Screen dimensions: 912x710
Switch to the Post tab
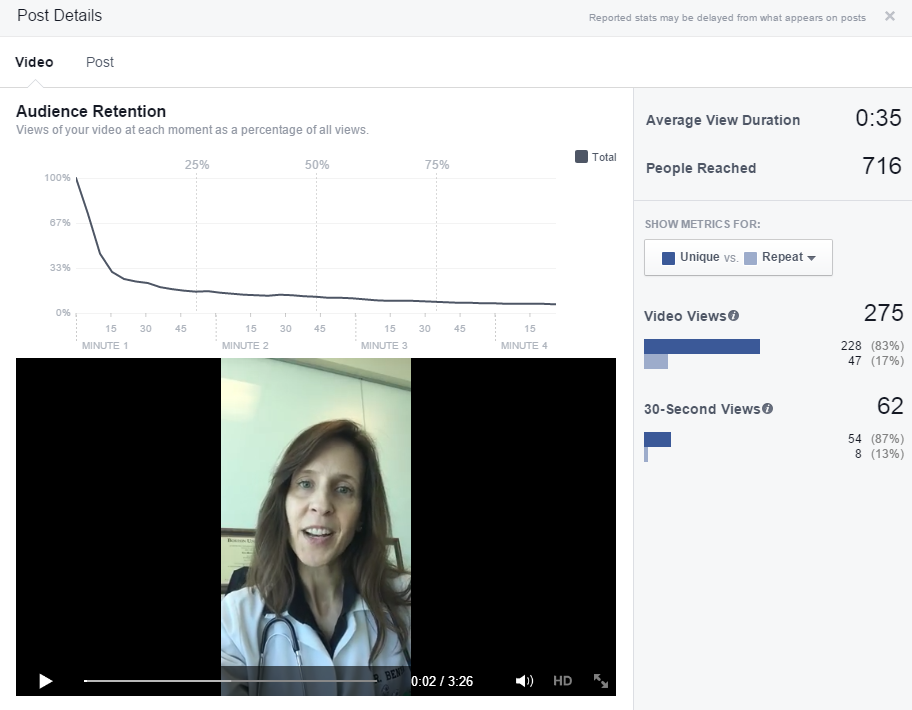pyautogui.click(x=100, y=62)
